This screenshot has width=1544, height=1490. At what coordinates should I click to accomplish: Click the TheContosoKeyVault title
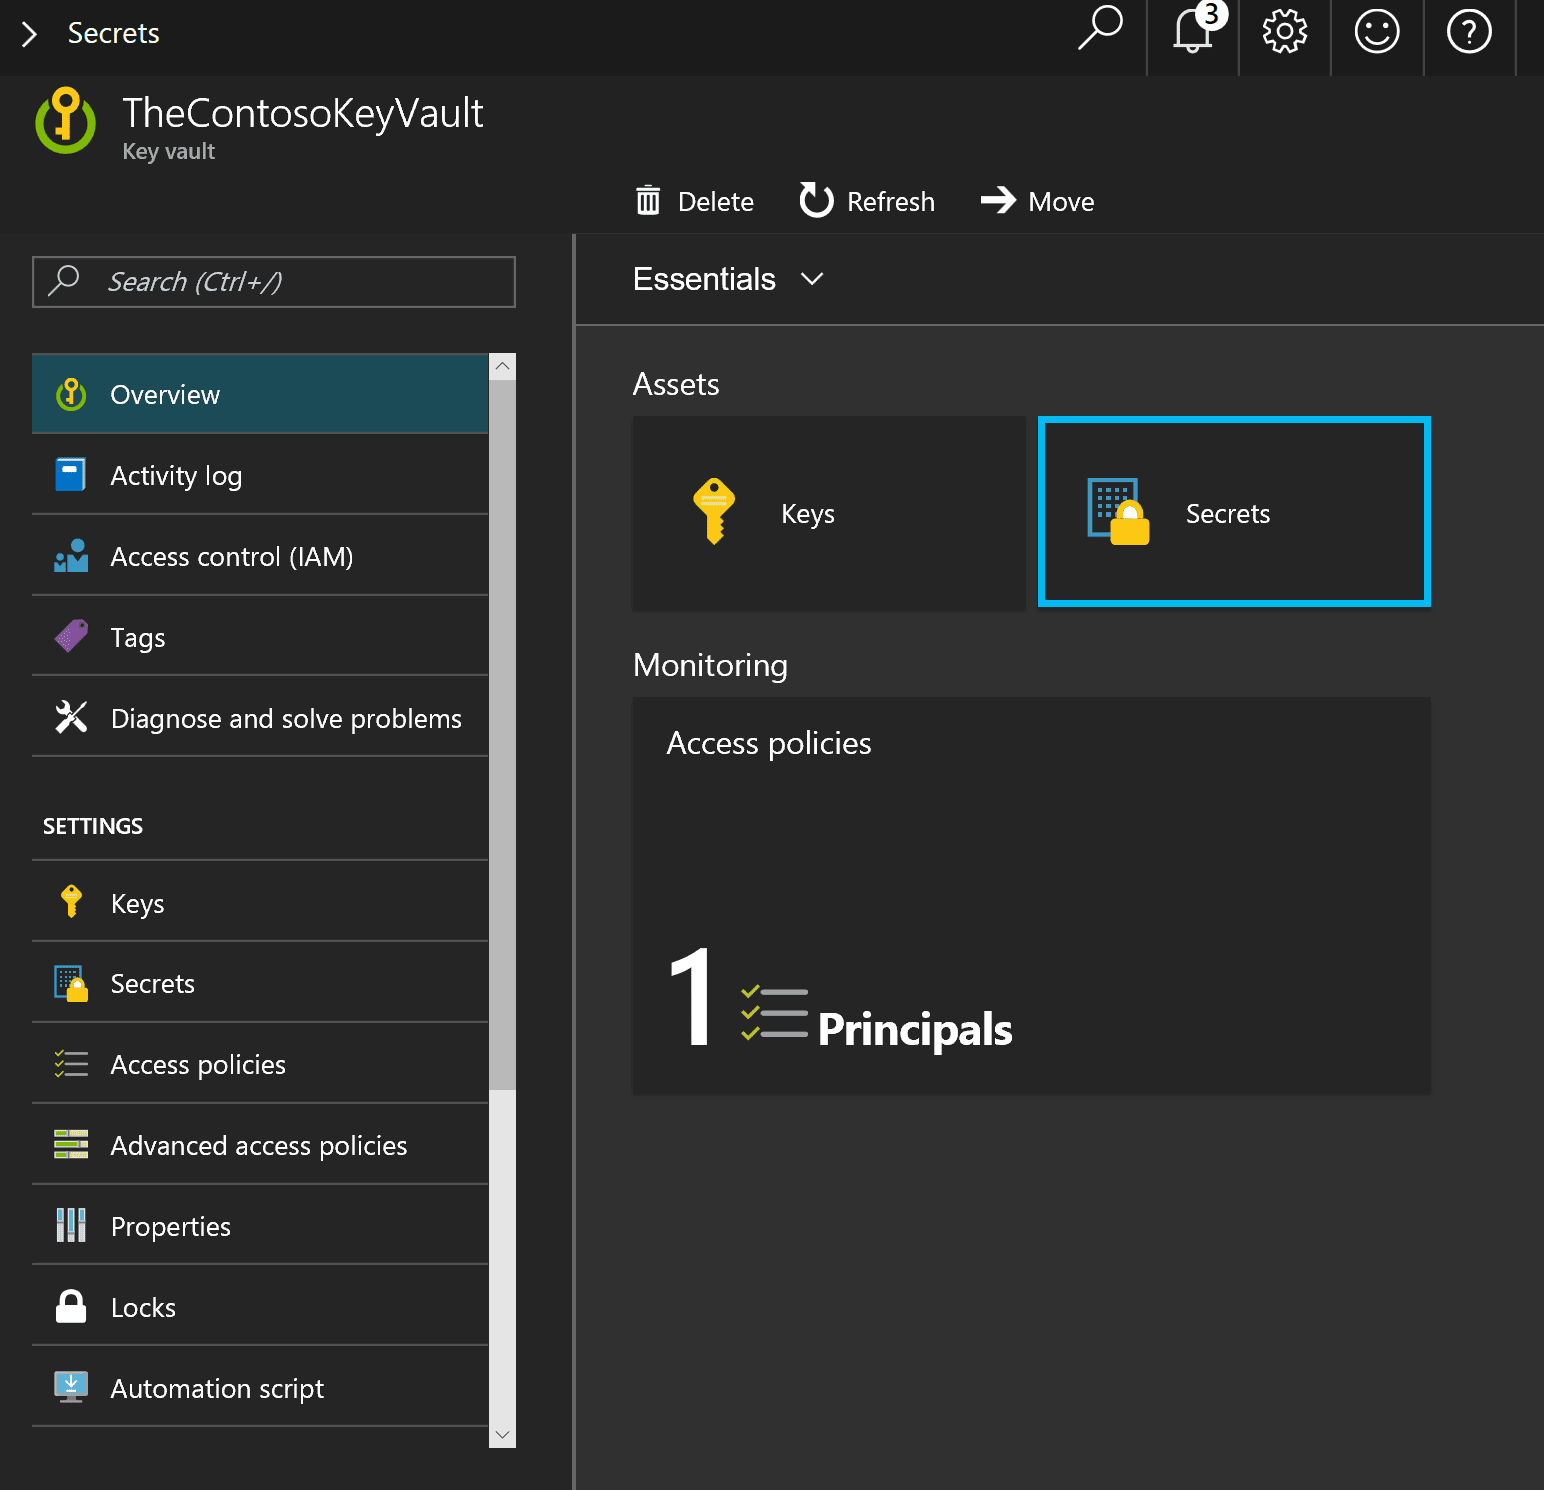[x=303, y=113]
